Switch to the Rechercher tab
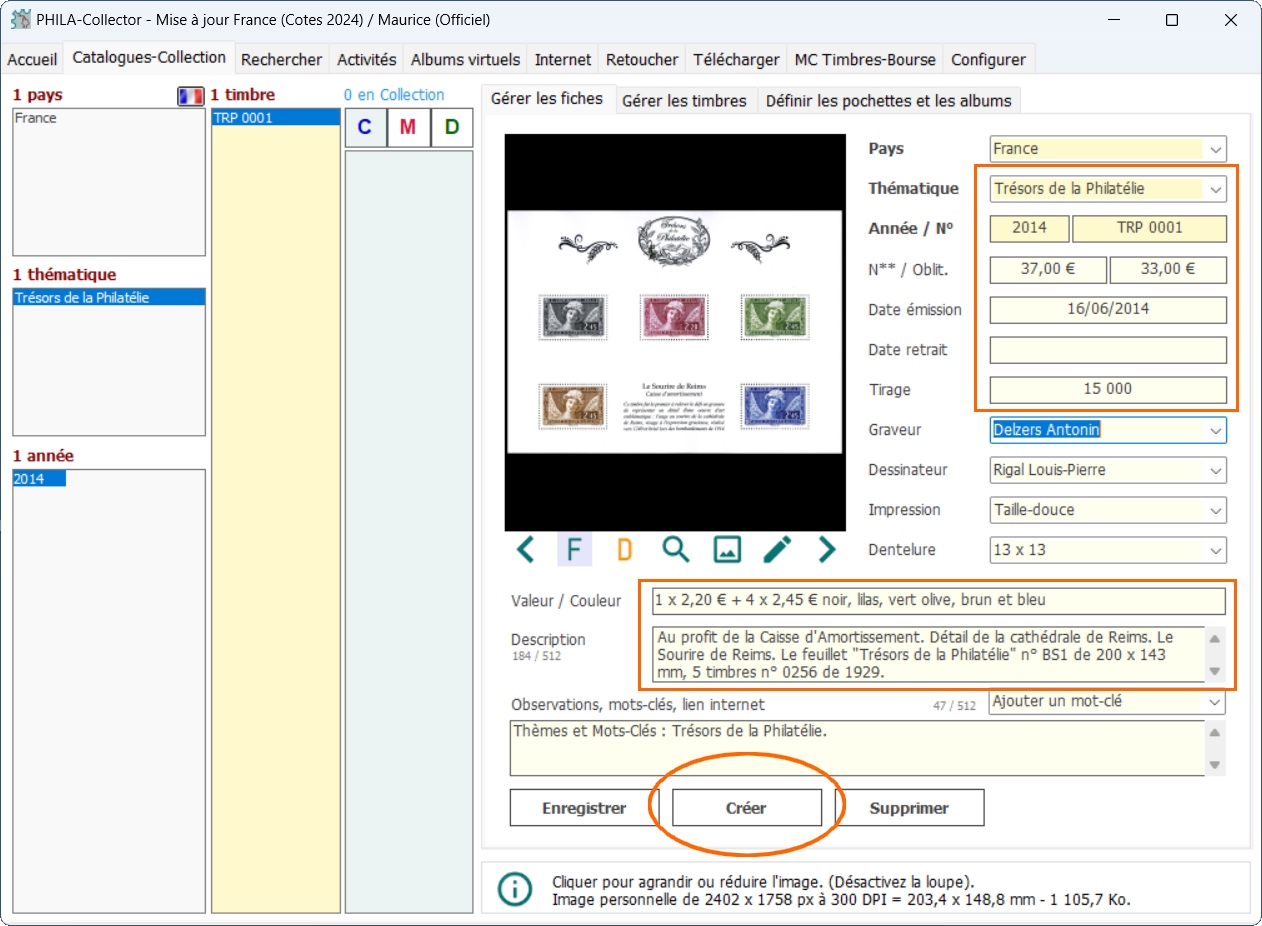 (282, 60)
